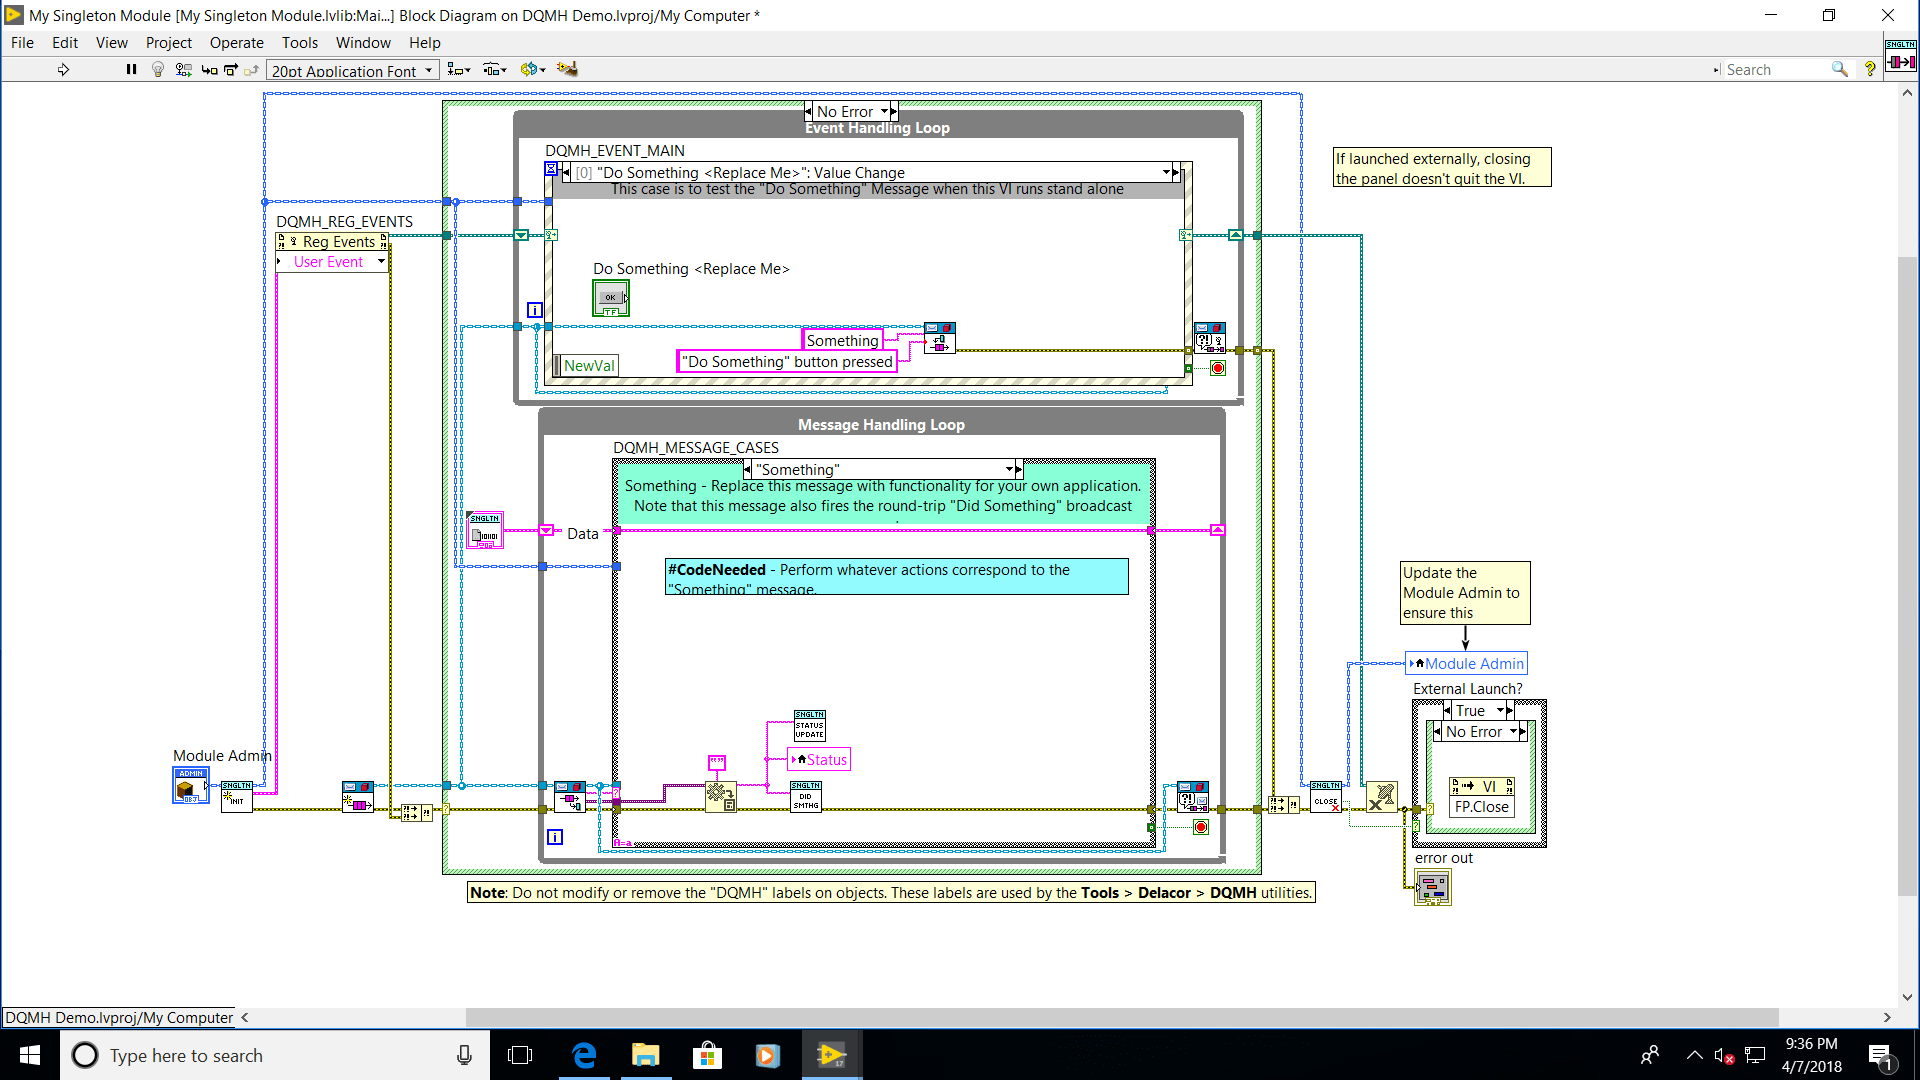1920x1080 pixels.
Task: Open the Operate menu
Action: [237, 43]
